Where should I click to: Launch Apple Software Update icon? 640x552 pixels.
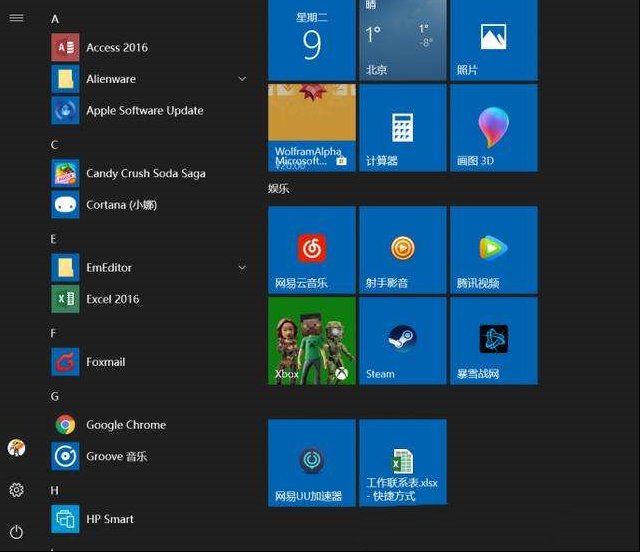pos(65,110)
